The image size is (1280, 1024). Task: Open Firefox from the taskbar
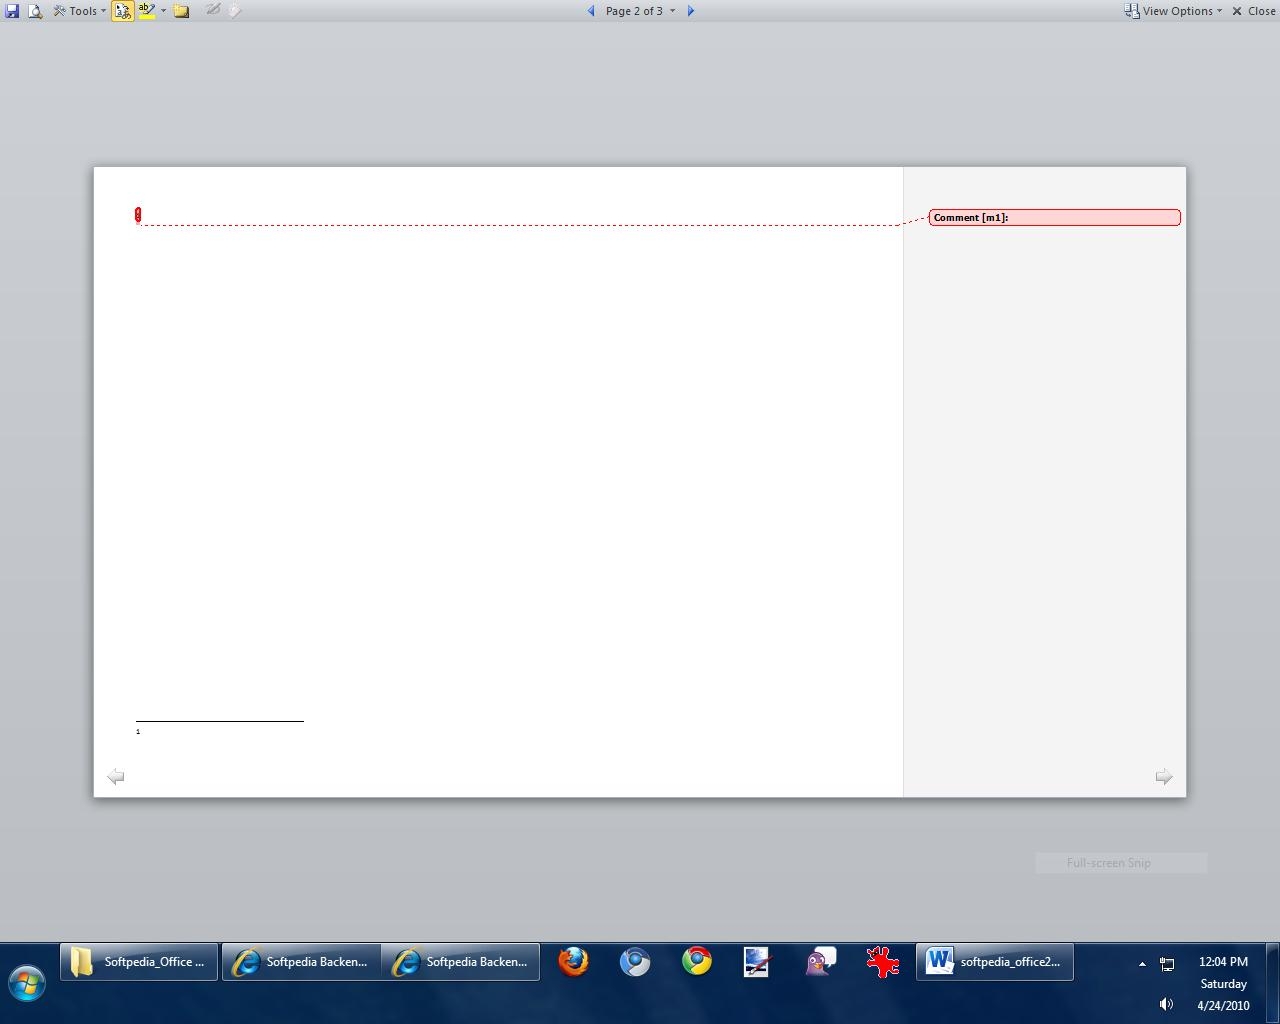tap(573, 962)
